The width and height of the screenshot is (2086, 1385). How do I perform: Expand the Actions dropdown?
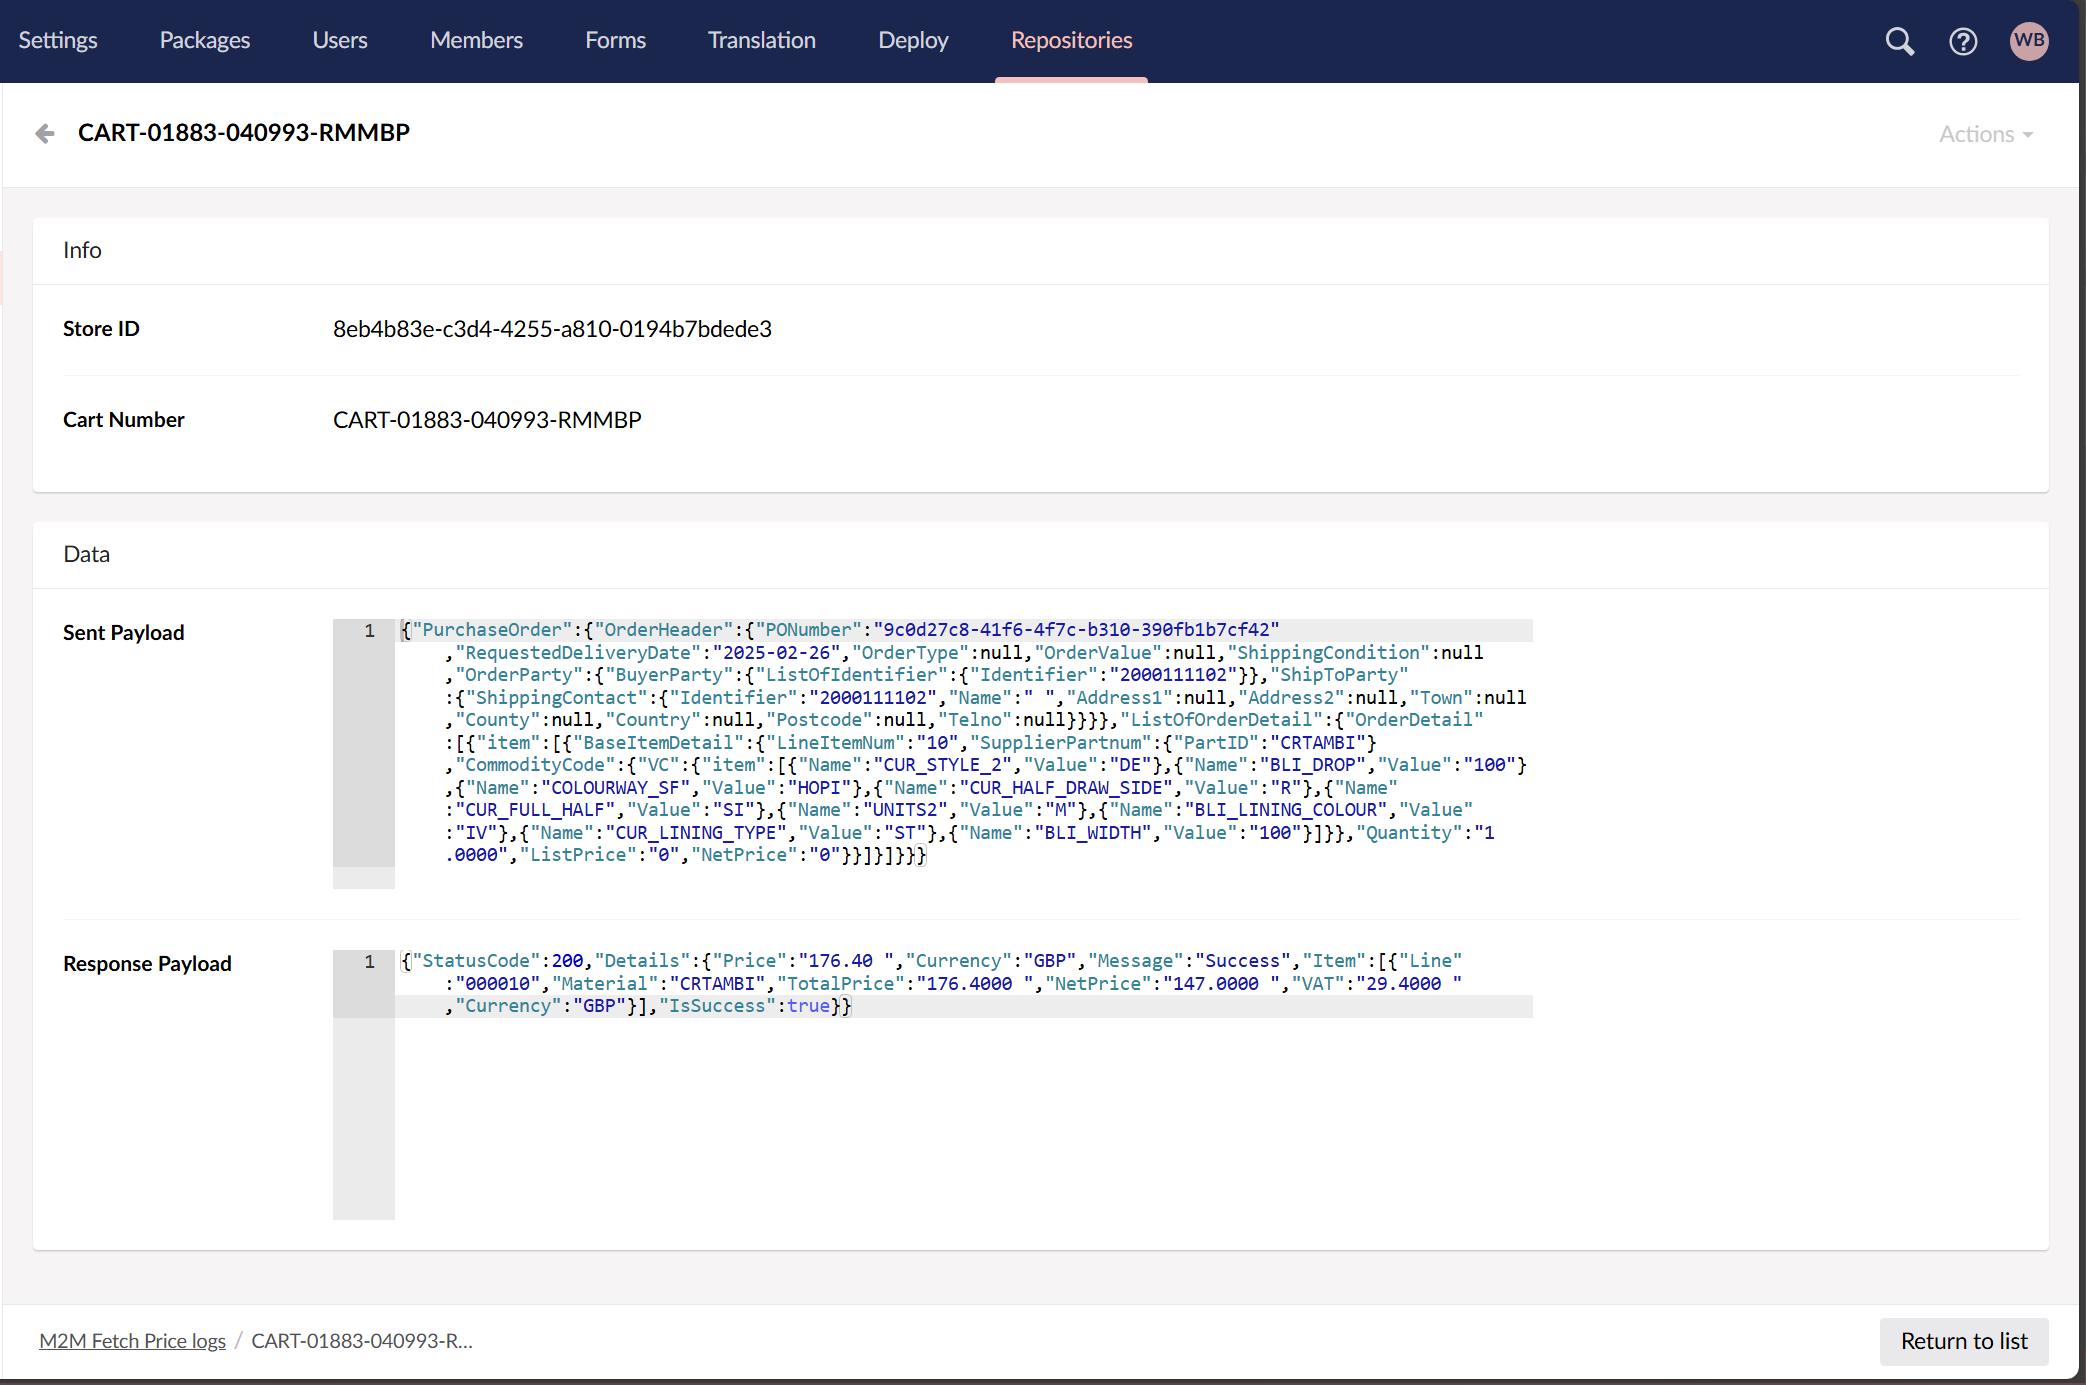pyautogui.click(x=1986, y=134)
